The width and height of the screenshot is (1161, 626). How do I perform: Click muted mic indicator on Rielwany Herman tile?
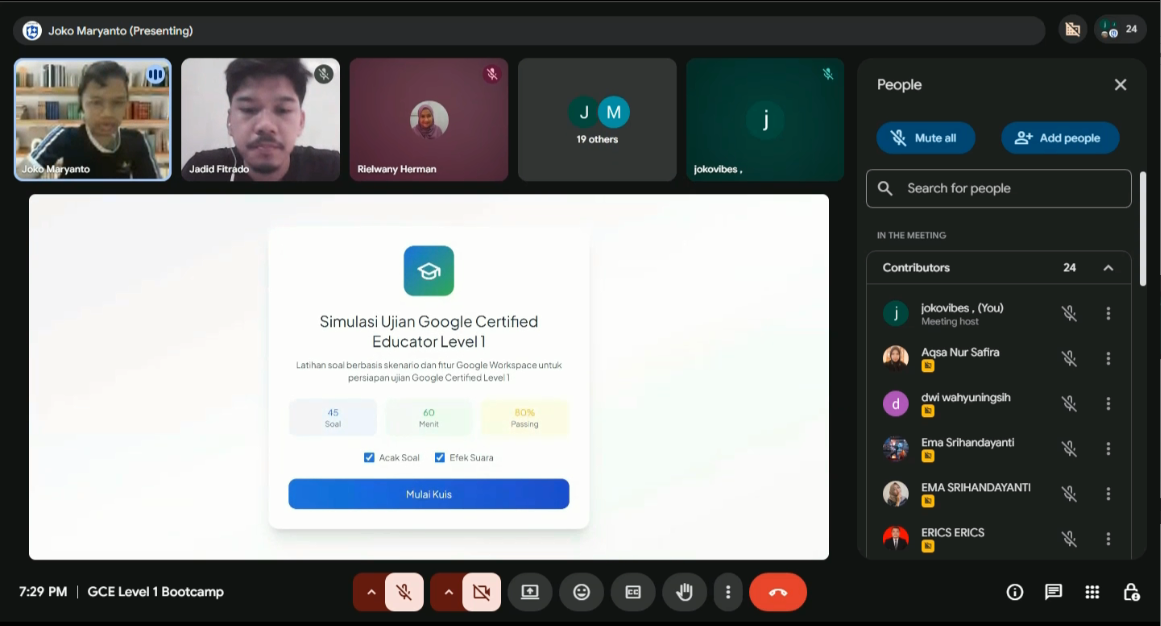click(x=492, y=74)
